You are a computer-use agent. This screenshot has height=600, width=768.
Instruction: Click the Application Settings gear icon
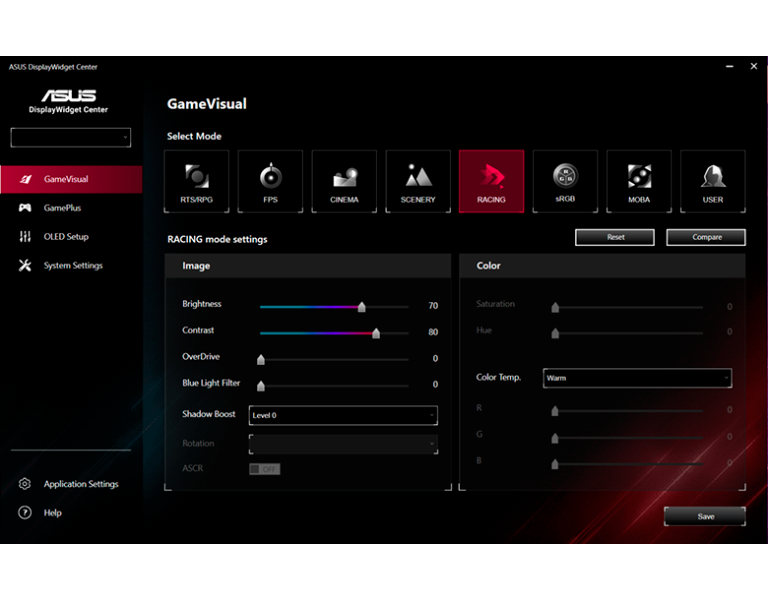pos(25,484)
